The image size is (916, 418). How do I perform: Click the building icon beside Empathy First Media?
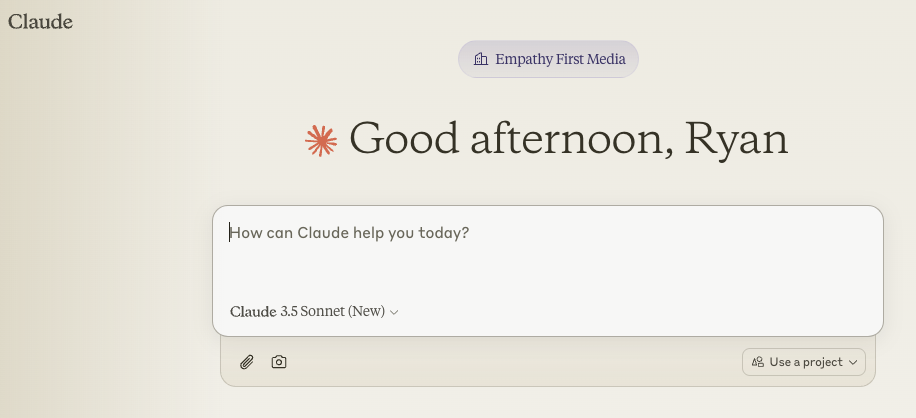pyautogui.click(x=481, y=59)
